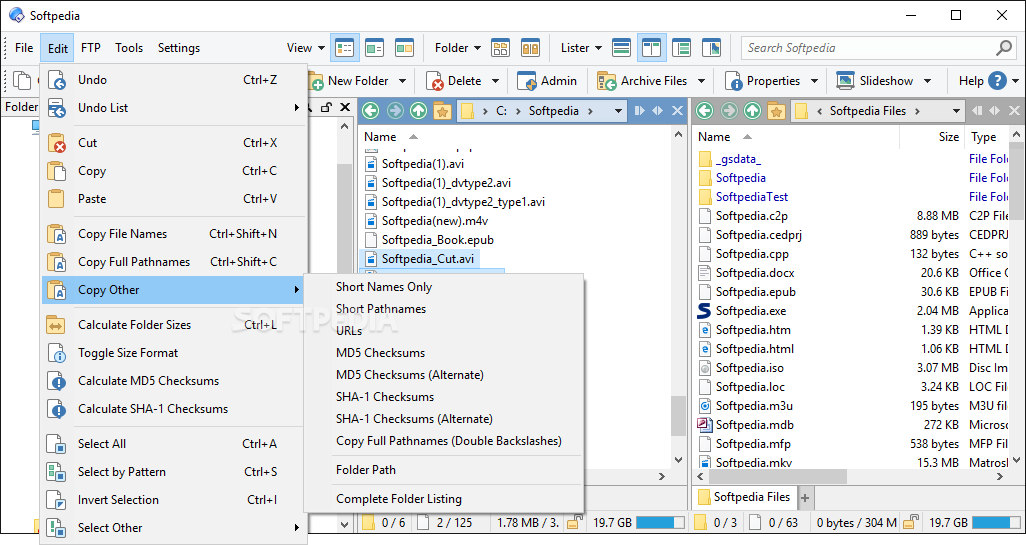
Task: Toggle the folder tree display icon
Action: point(681,48)
